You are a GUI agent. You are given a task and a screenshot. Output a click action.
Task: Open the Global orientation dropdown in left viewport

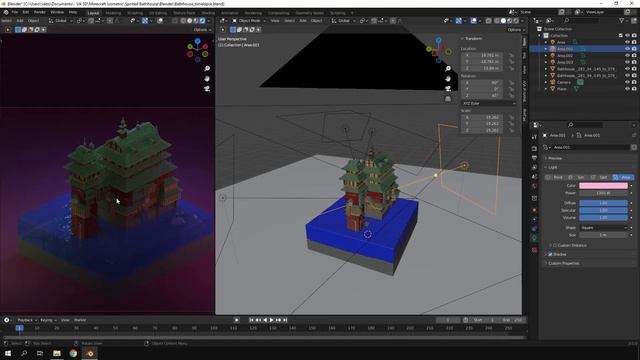[60, 20]
